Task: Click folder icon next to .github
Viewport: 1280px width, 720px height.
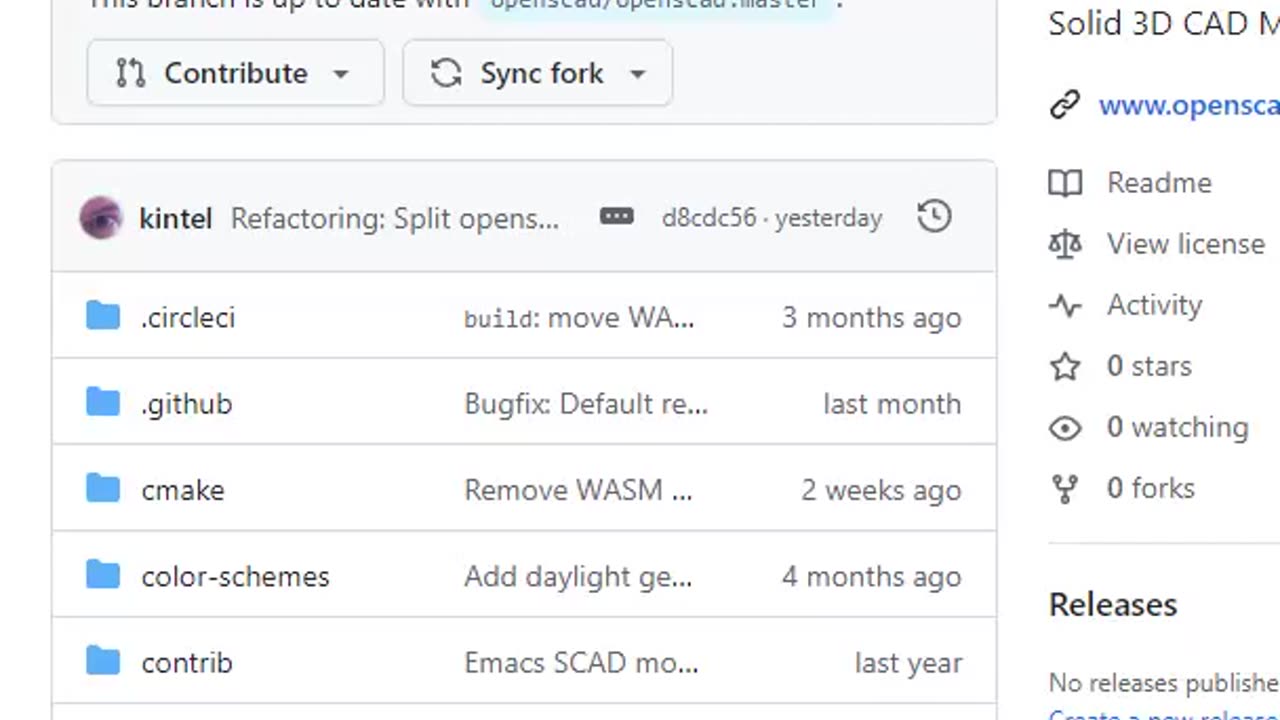Action: coord(103,402)
